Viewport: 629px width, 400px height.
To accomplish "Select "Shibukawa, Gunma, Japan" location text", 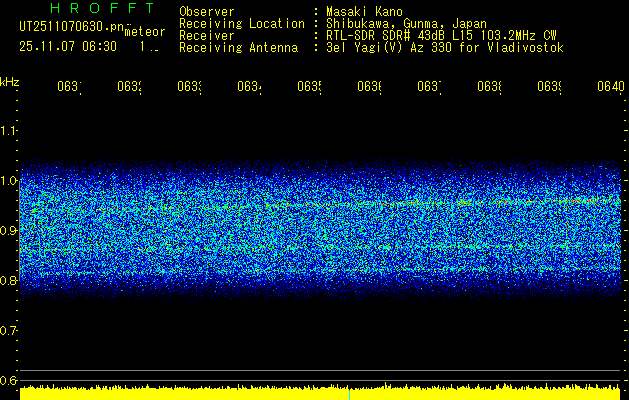I will click(406, 24).
